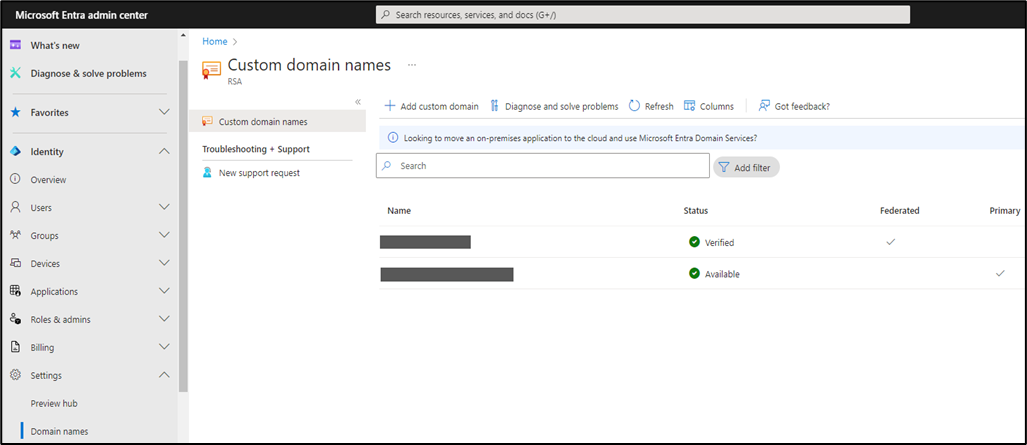
Task: Click the left navigation scrollbar
Action: point(182,220)
